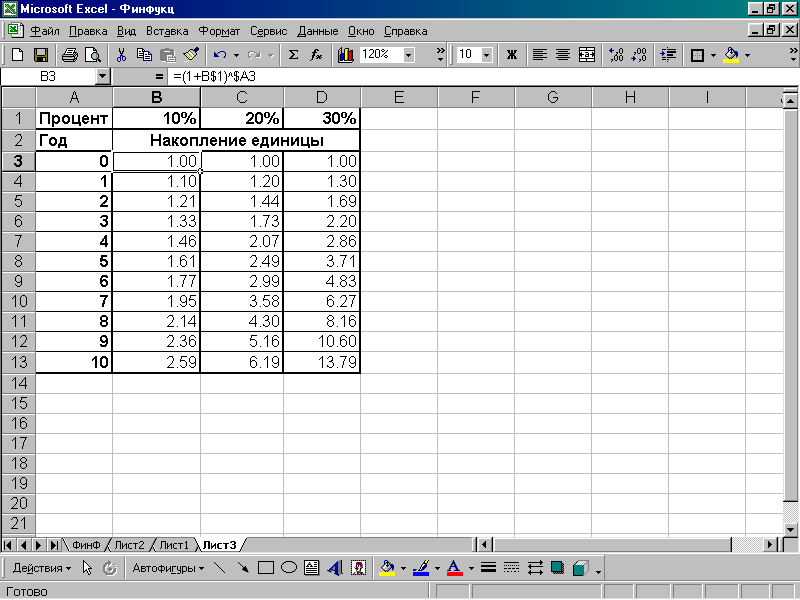Go to first sheet tab arrow
This screenshot has width=800, height=600.
click(8, 545)
